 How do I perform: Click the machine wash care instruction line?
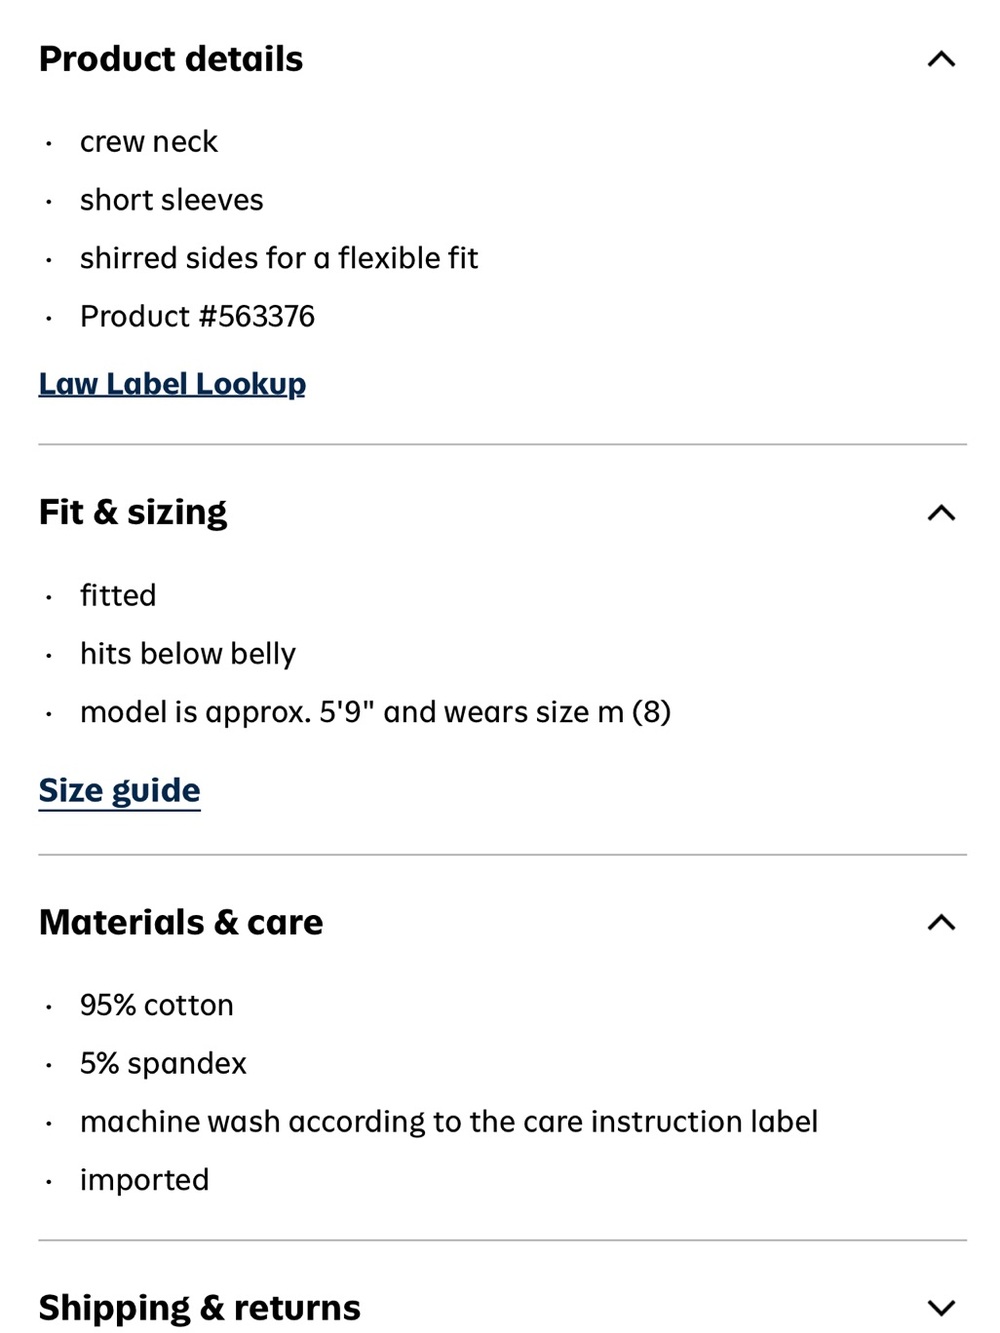(x=449, y=1122)
